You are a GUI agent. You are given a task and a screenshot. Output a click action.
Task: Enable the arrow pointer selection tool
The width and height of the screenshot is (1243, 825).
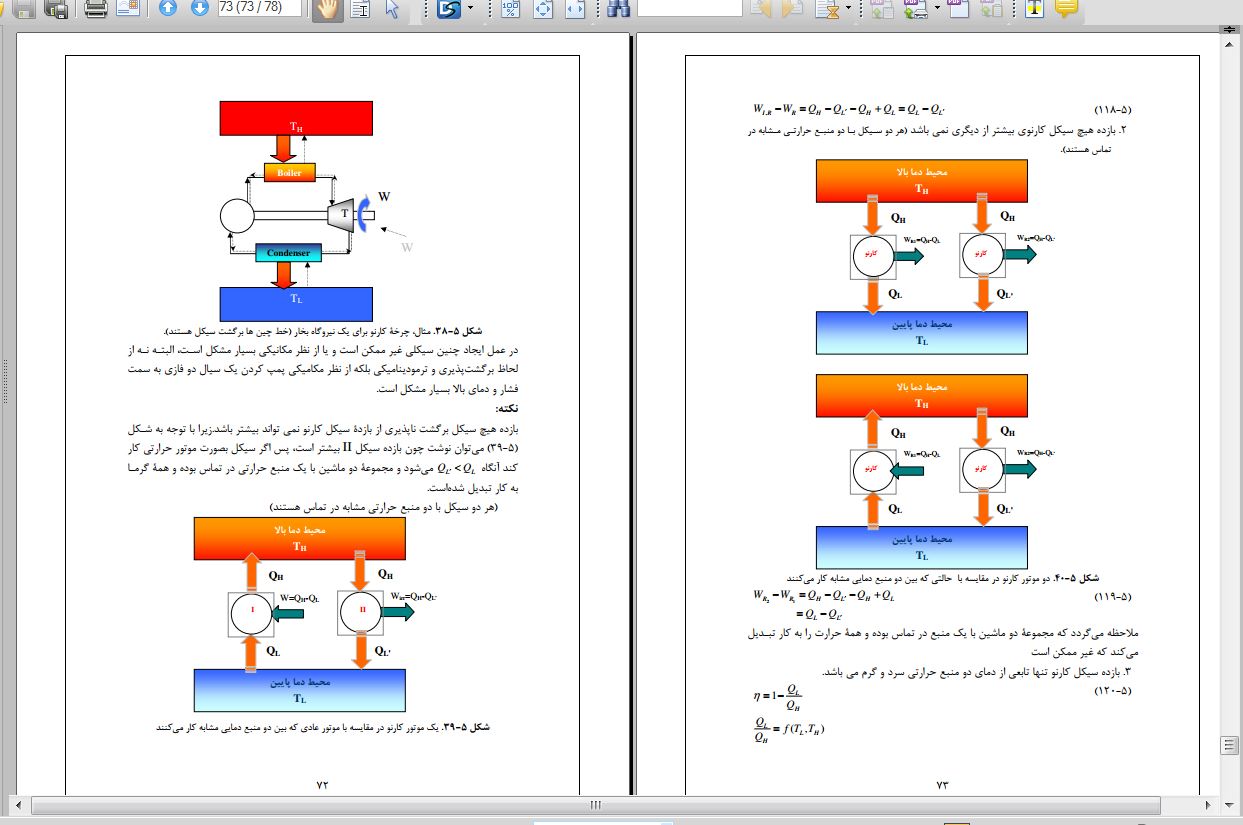coord(392,10)
